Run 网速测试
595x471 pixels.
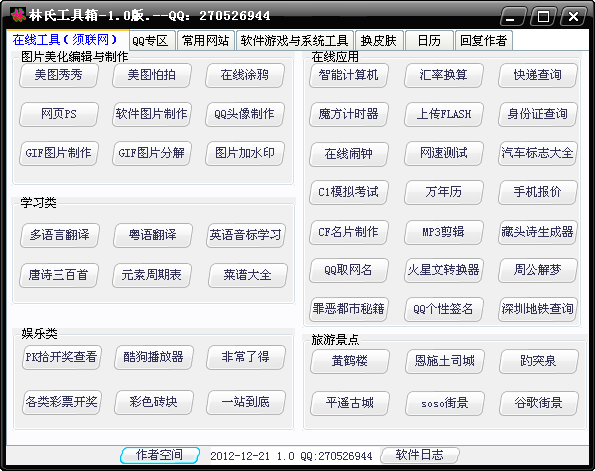[x=444, y=153]
